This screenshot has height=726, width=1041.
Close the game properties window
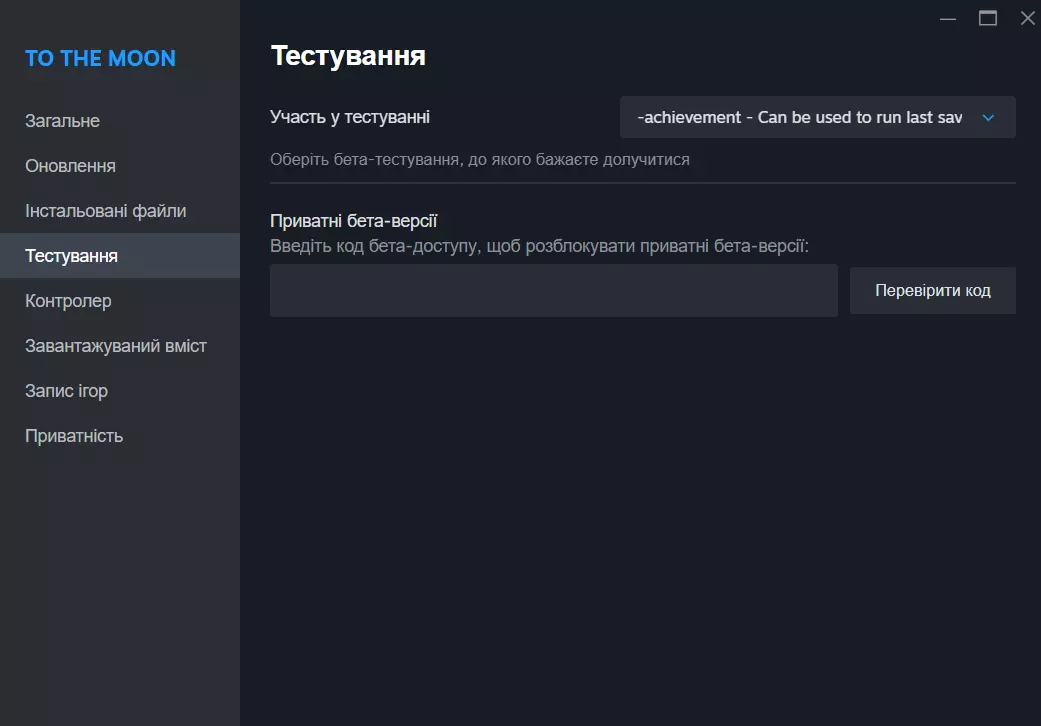[1027, 18]
